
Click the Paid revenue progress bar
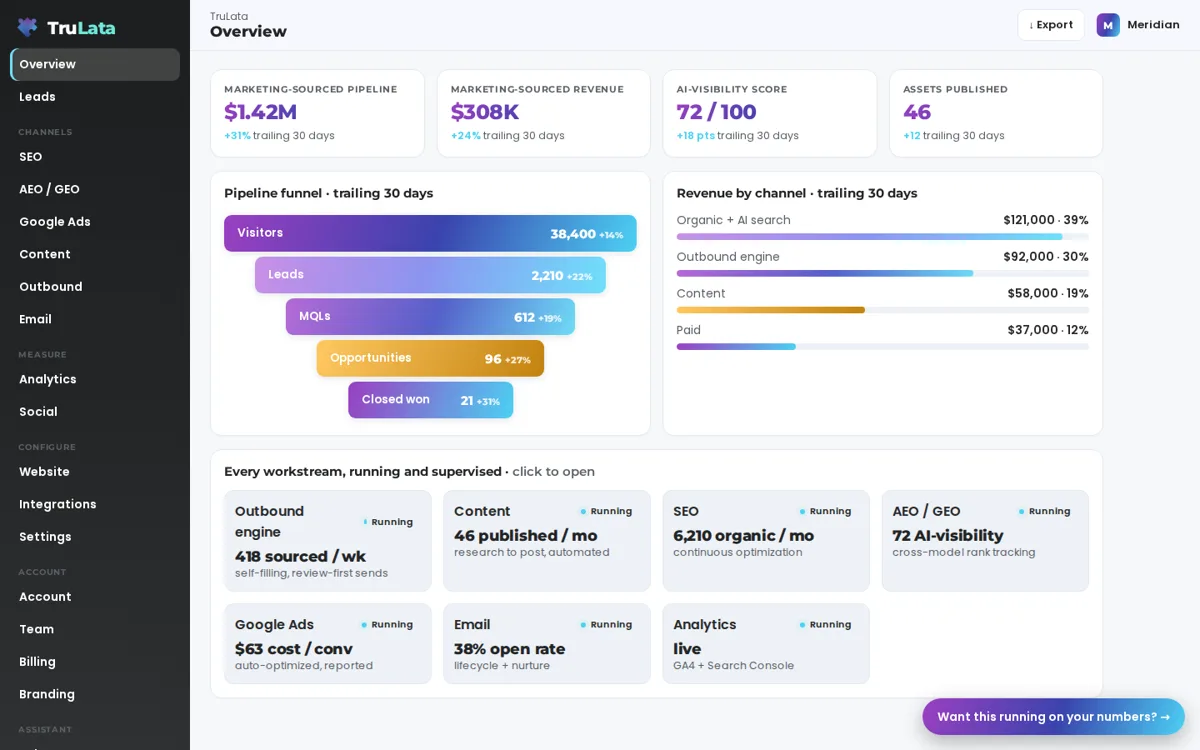point(882,347)
